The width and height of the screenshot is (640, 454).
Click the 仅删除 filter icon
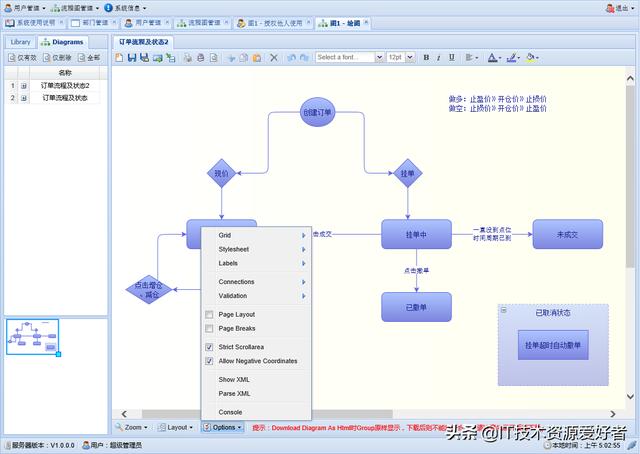pyautogui.click(x=47, y=58)
